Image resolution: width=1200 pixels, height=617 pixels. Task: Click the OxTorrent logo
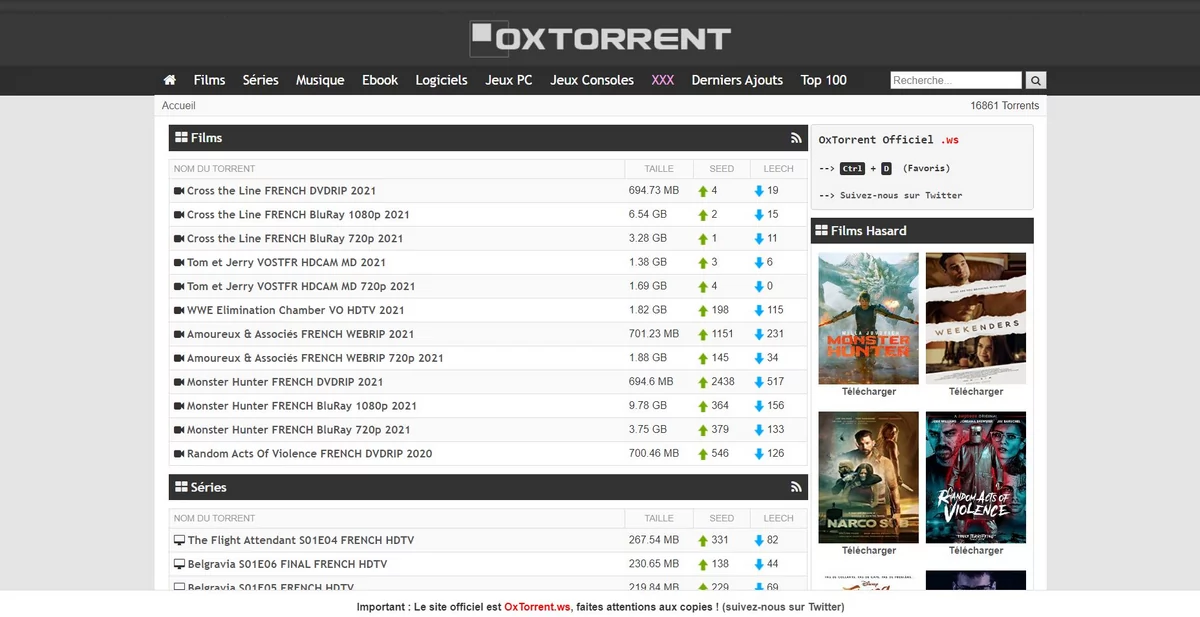click(600, 38)
